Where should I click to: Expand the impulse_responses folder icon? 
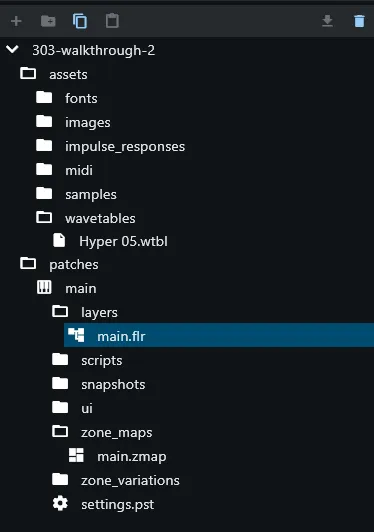click(44, 145)
